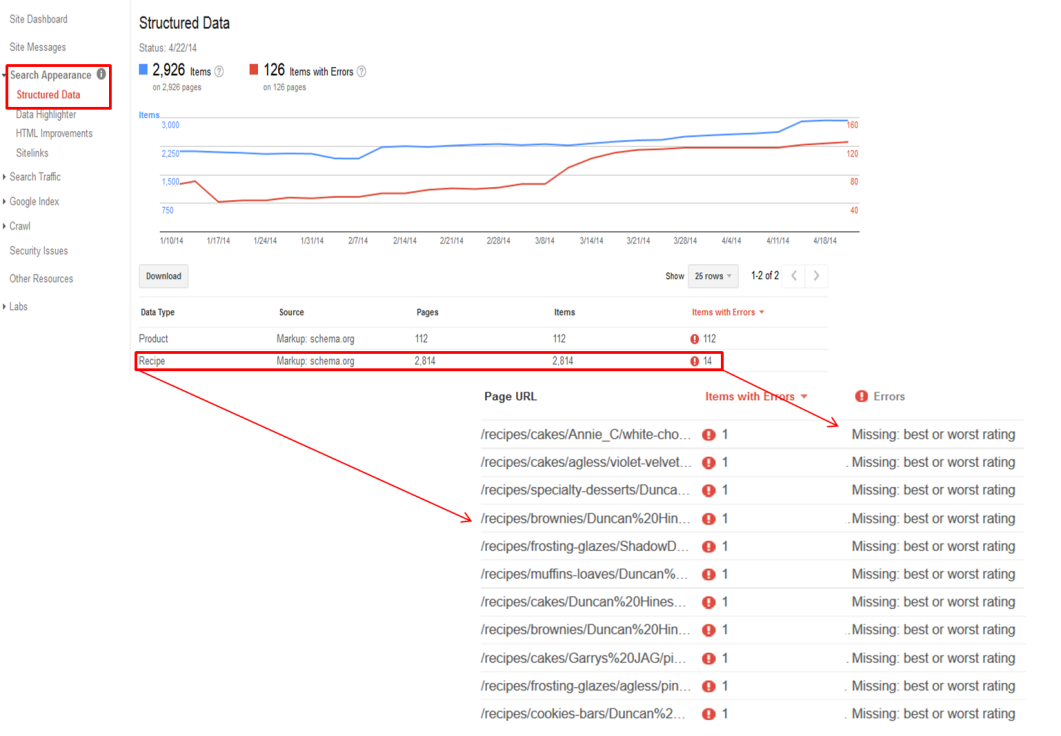Open the violet-velvet recipe page URL
Screen dimensions: 1061x736
(x=585, y=463)
